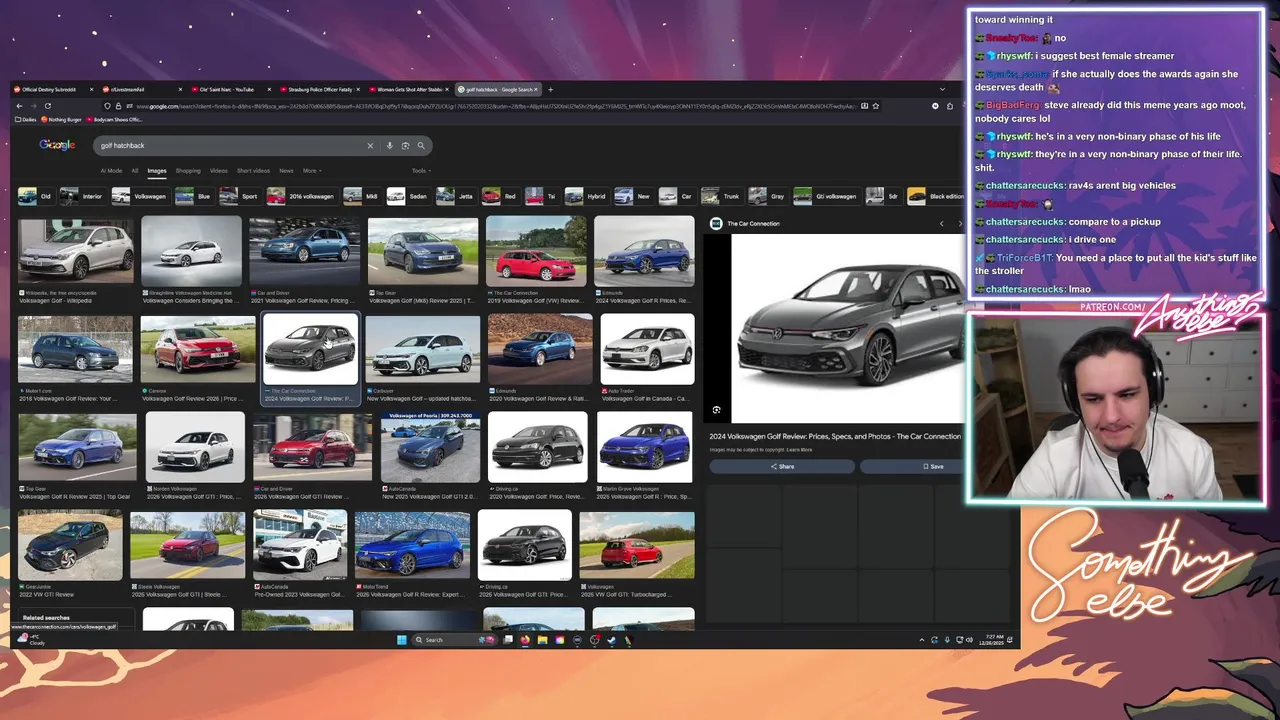
Task: Switch to the Ole' Saint Narc YouTube tab
Action: point(232,90)
